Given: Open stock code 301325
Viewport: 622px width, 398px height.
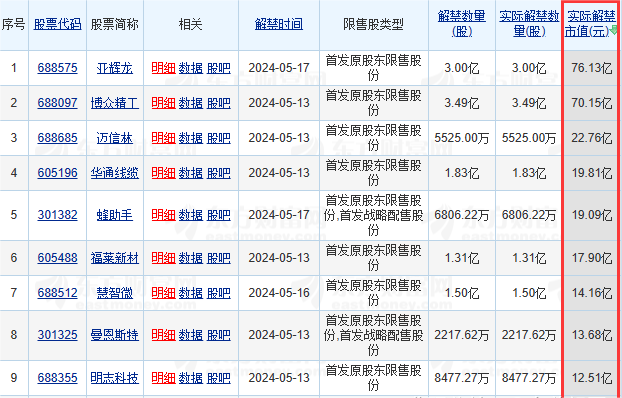Looking at the screenshot, I should pyautogui.click(x=58, y=335).
